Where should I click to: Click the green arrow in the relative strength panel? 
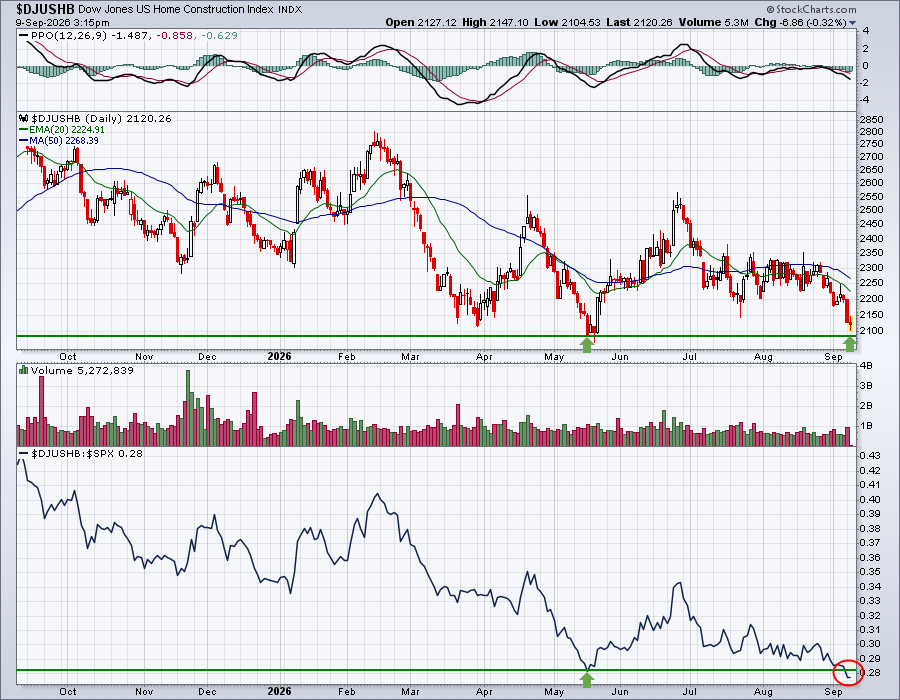click(x=586, y=679)
